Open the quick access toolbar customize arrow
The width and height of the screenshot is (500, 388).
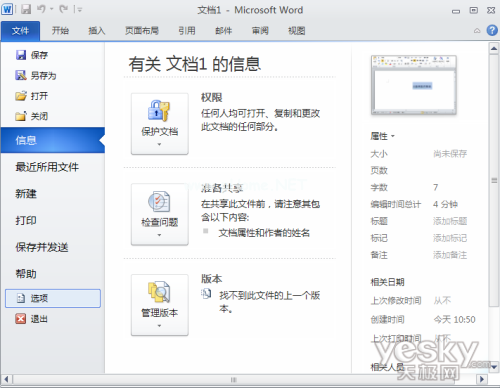79,10
